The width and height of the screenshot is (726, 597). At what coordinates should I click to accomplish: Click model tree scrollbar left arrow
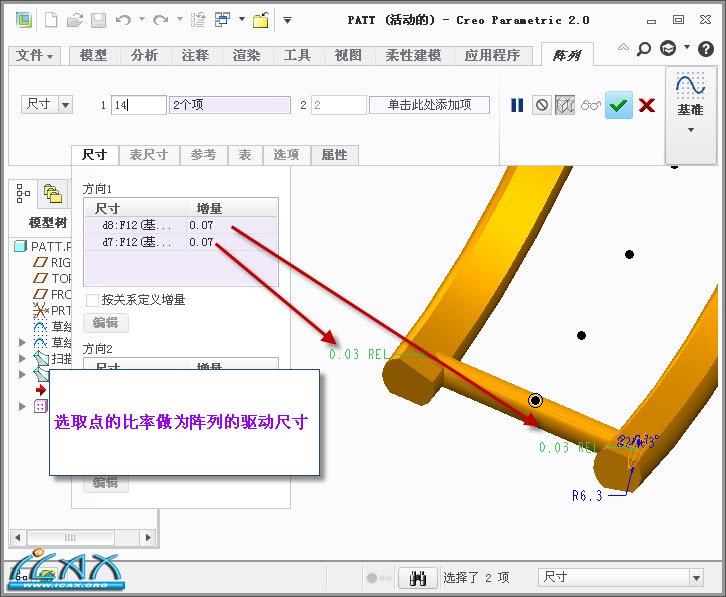[18, 538]
